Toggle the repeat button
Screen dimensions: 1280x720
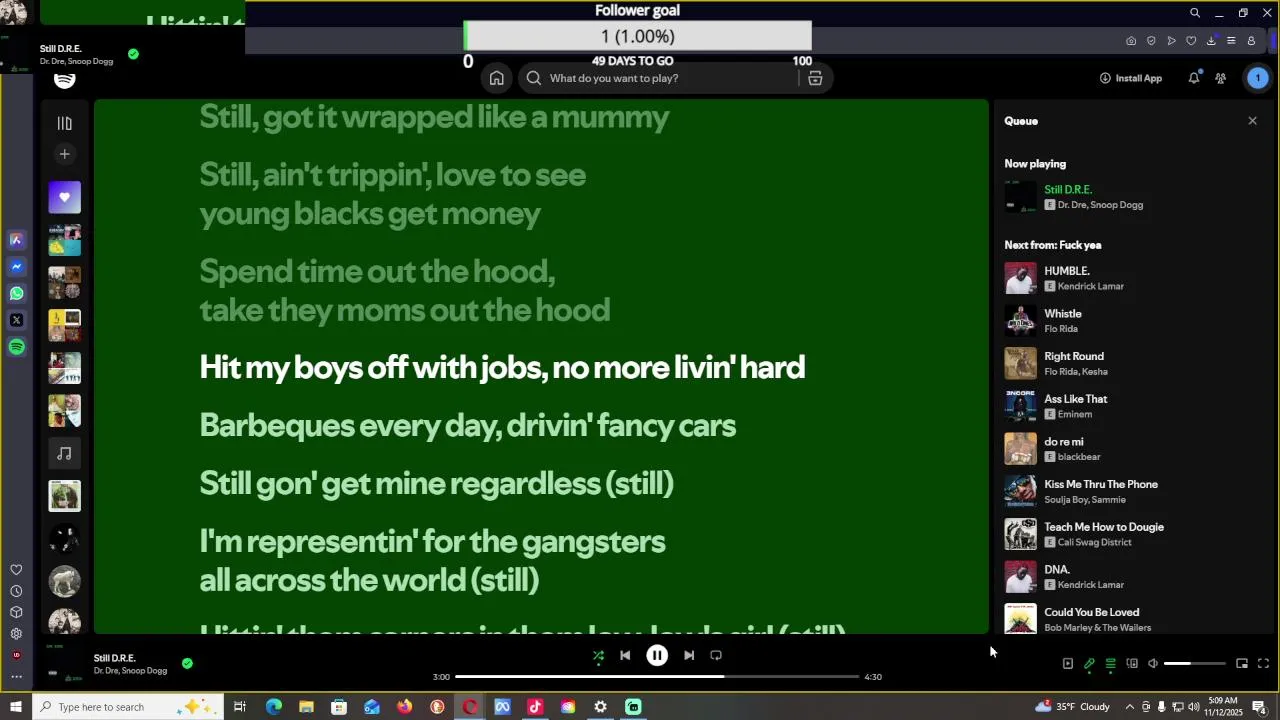(716, 656)
